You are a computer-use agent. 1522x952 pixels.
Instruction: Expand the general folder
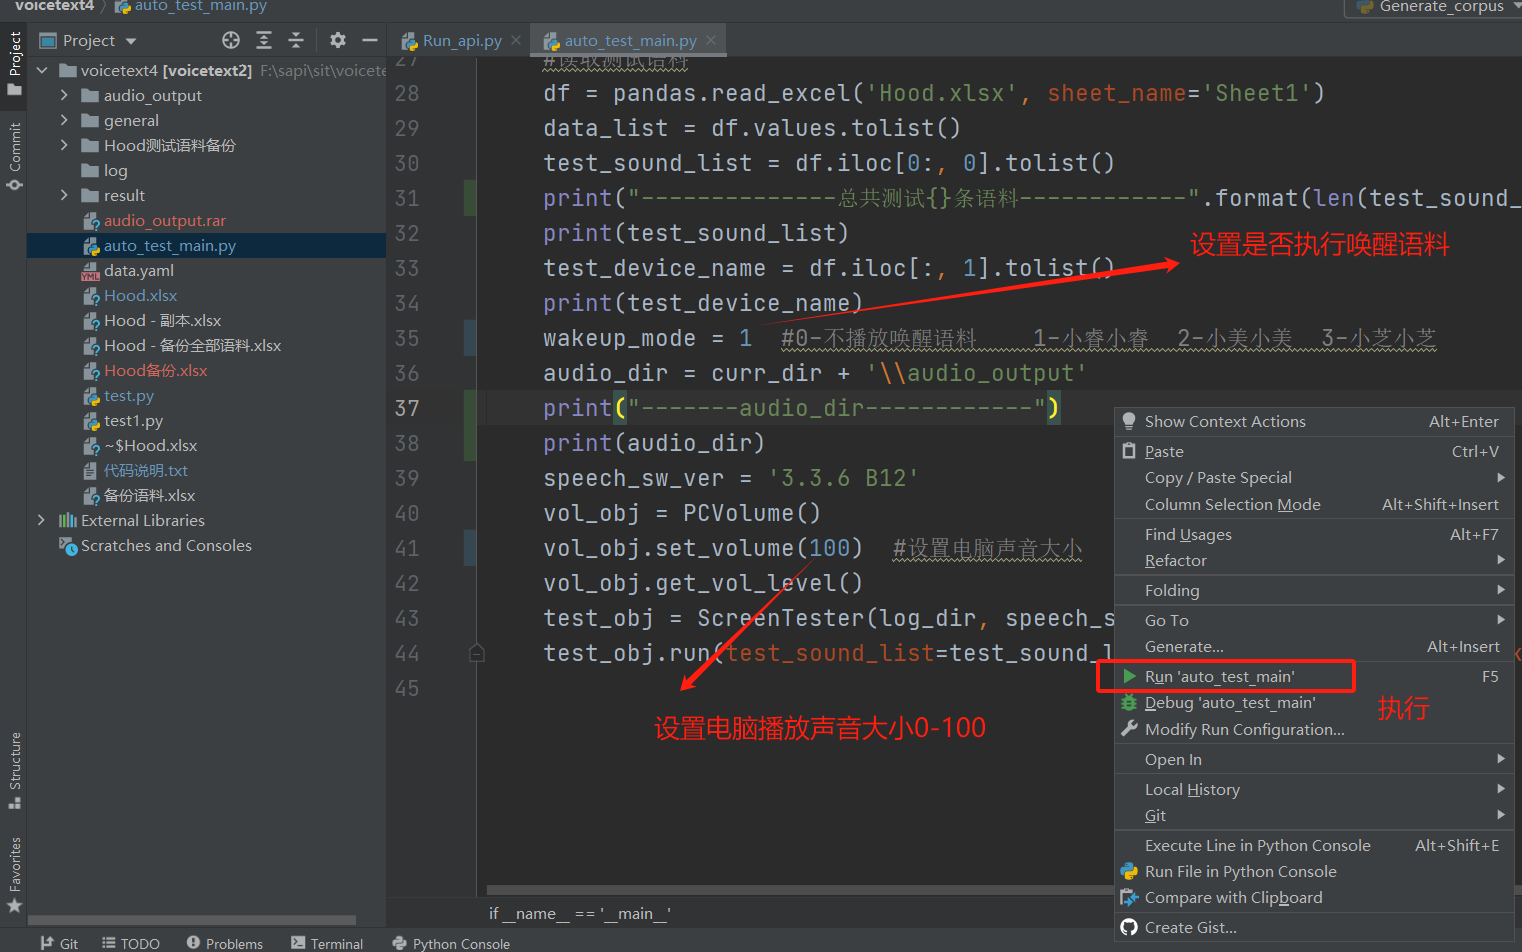point(64,120)
